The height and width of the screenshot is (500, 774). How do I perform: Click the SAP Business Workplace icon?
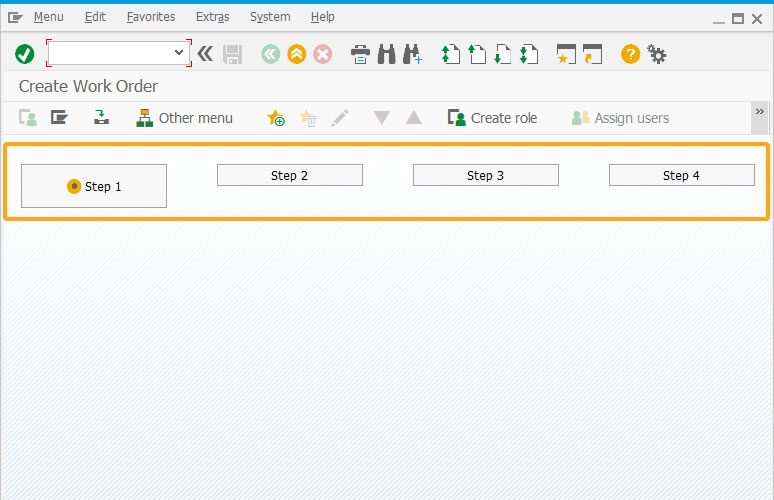(101, 117)
